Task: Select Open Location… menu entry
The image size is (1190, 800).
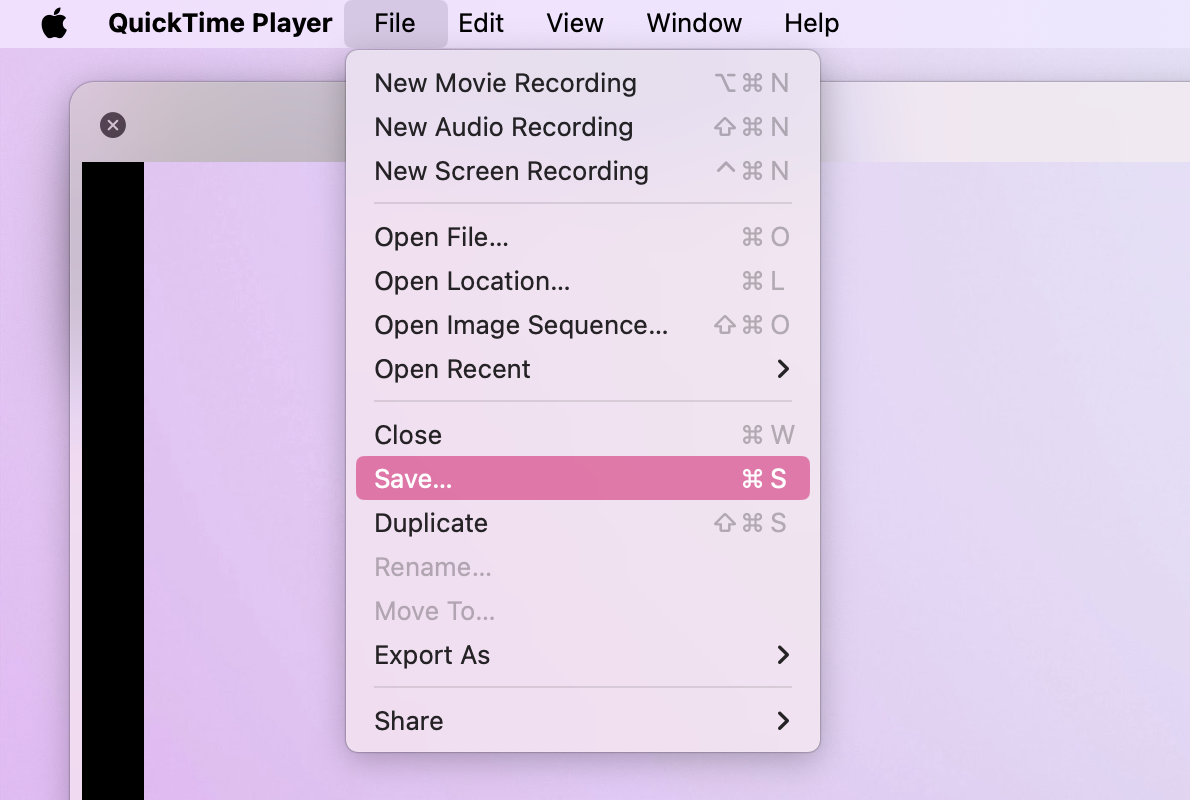Action: pos(472,281)
